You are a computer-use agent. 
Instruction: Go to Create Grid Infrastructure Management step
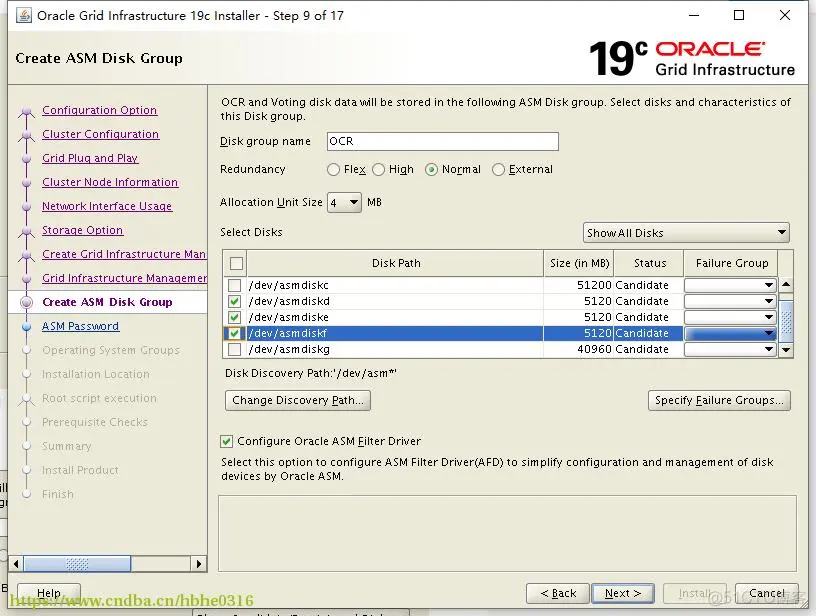tap(124, 254)
